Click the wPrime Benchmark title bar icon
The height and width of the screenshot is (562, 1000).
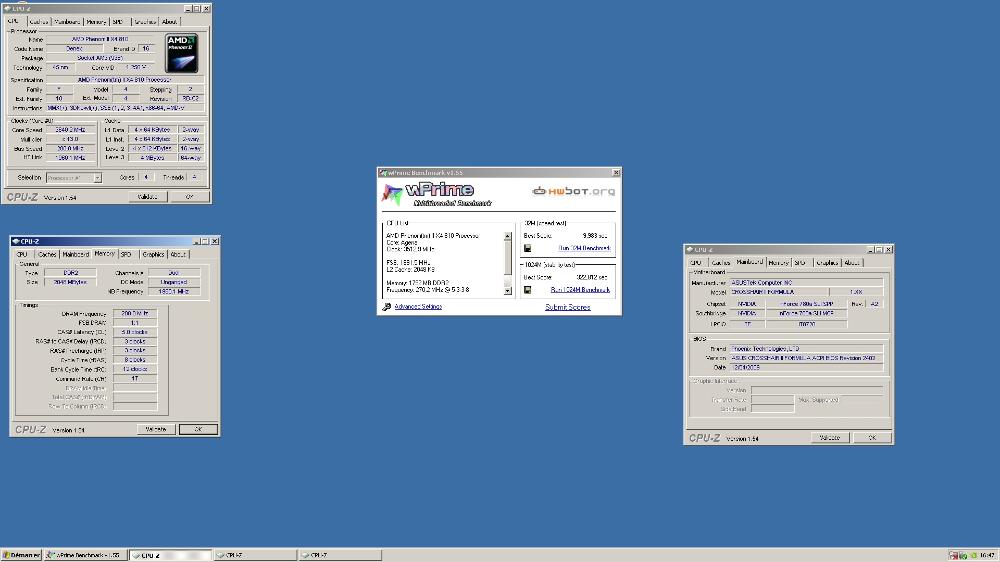click(383, 173)
